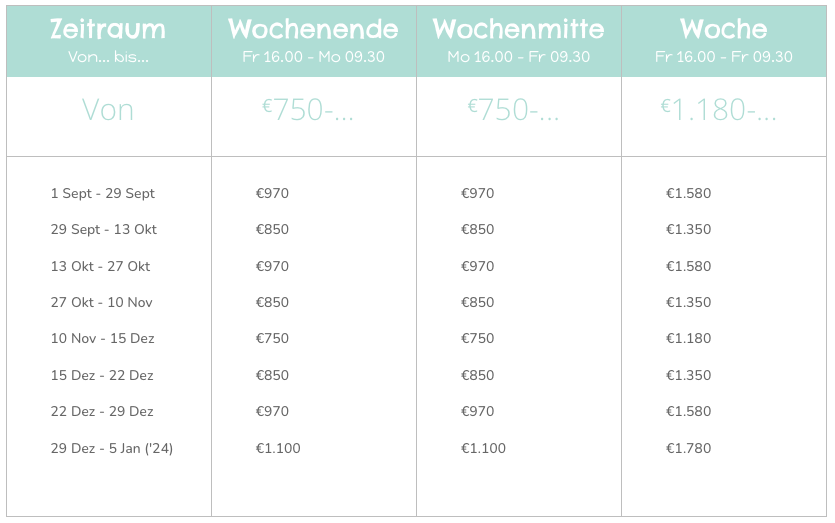Click the large Von label
The width and height of the screenshot is (835, 523).
108,110
